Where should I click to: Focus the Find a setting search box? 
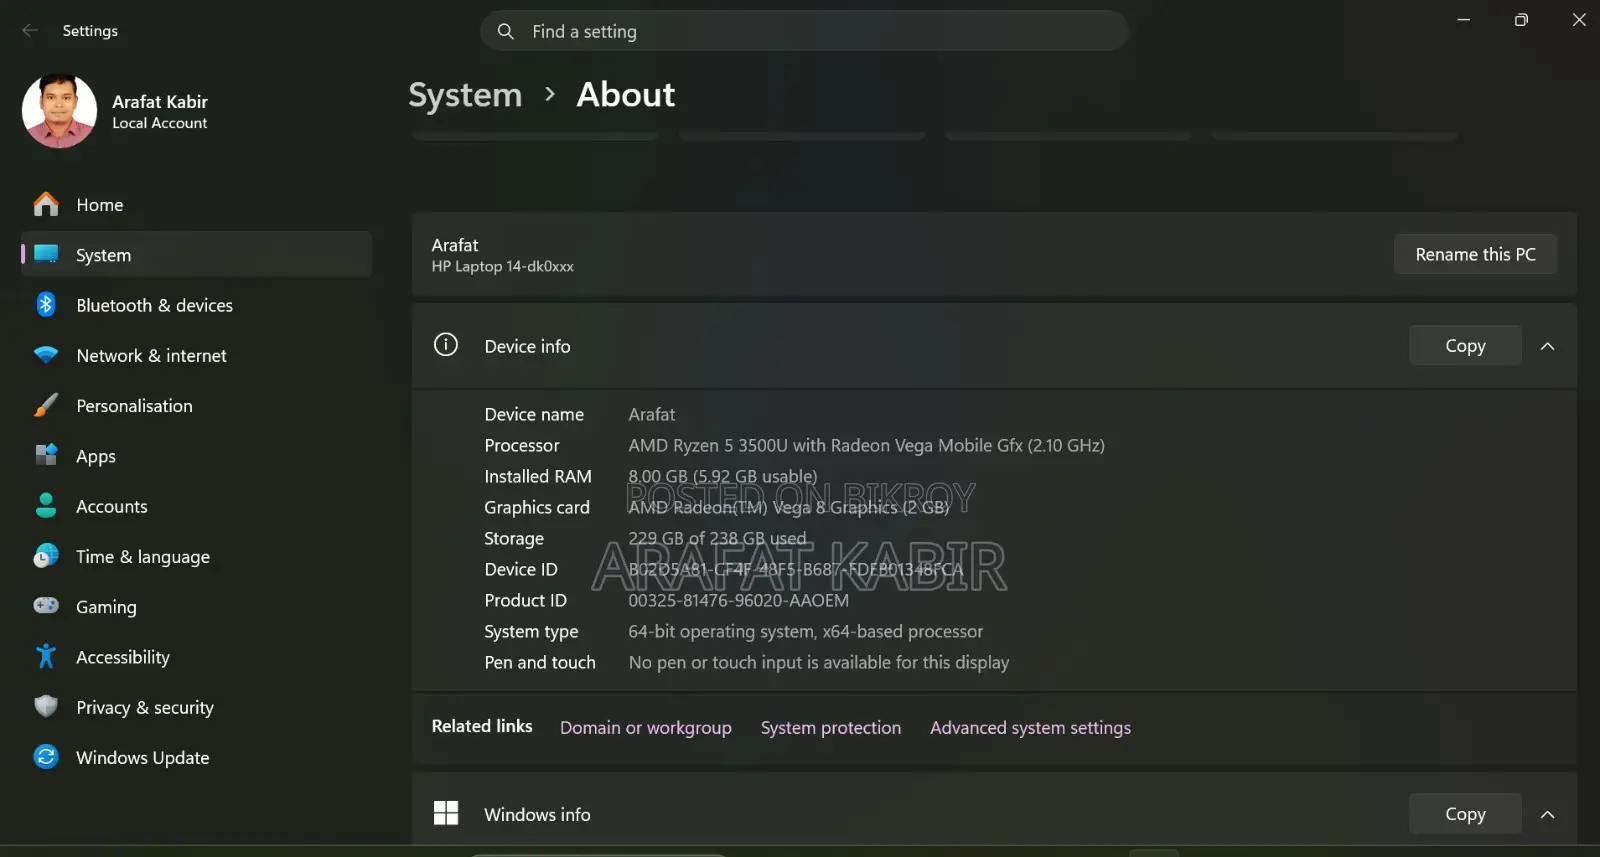pos(804,31)
